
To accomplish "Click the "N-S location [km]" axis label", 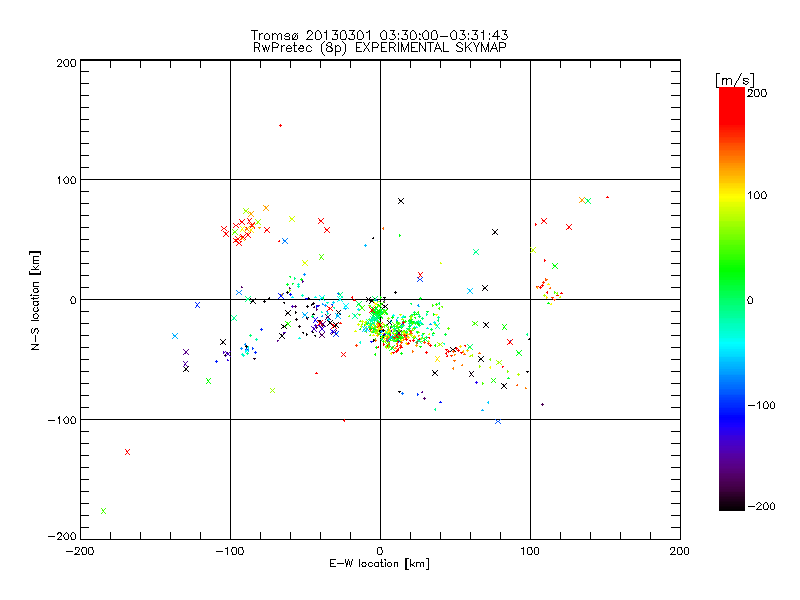I will pos(35,300).
